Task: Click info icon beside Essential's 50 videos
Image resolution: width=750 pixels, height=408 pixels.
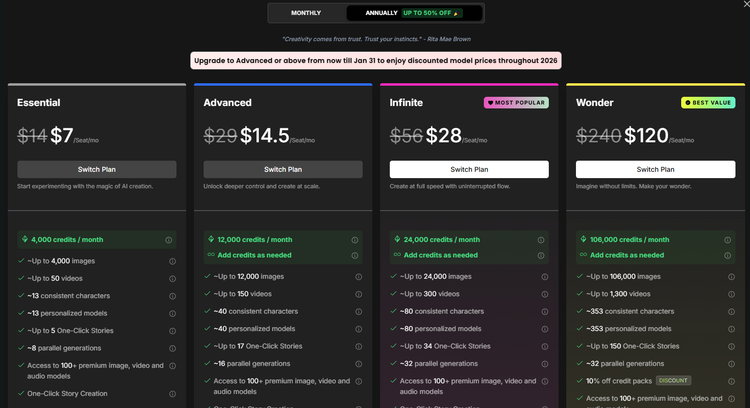Action: click(x=172, y=279)
